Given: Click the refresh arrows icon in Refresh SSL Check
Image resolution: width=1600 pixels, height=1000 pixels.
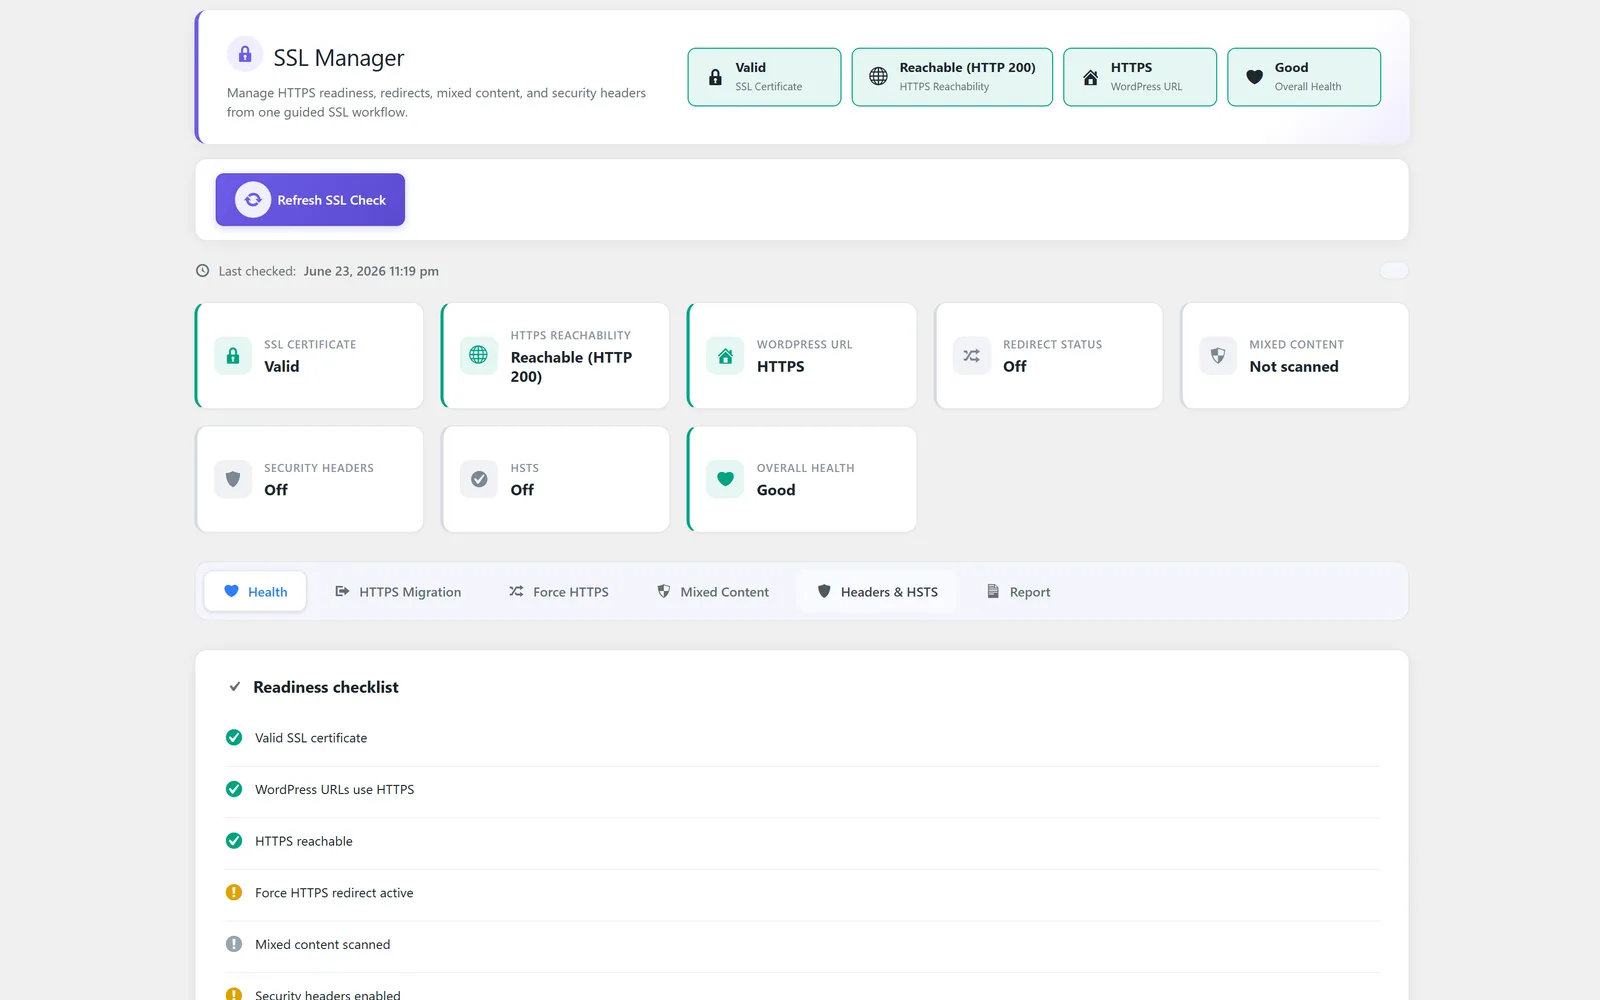Looking at the screenshot, I should pyautogui.click(x=253, y=200).
